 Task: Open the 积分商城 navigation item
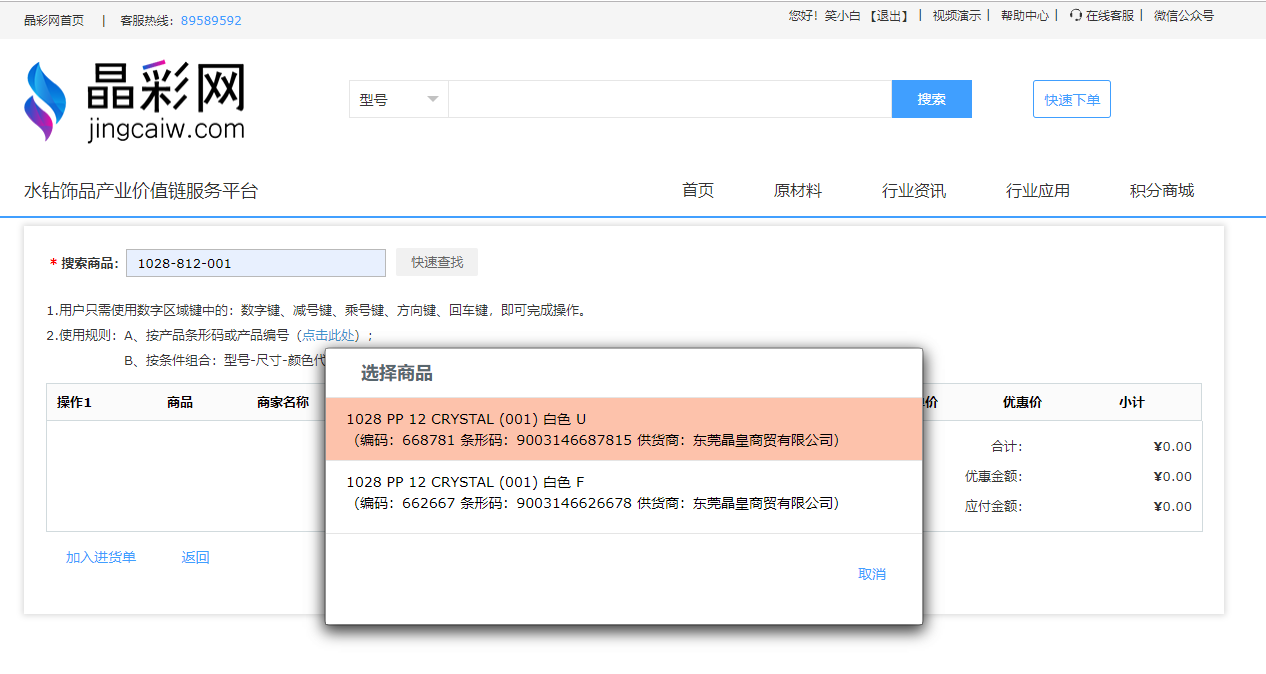point(1161,191)
